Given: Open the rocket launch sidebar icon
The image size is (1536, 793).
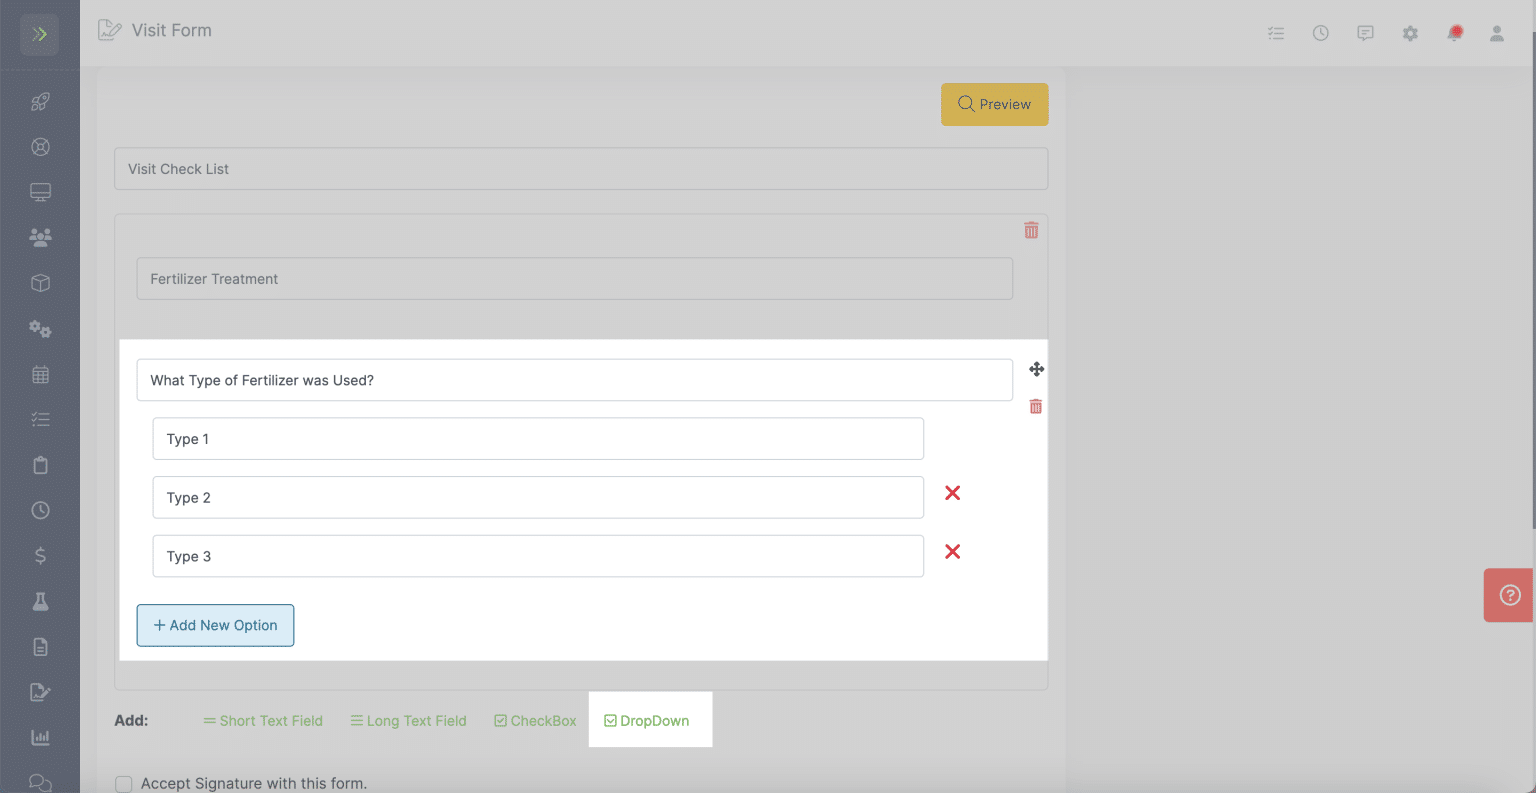Looking at the screenshot, I should (40, 101).
